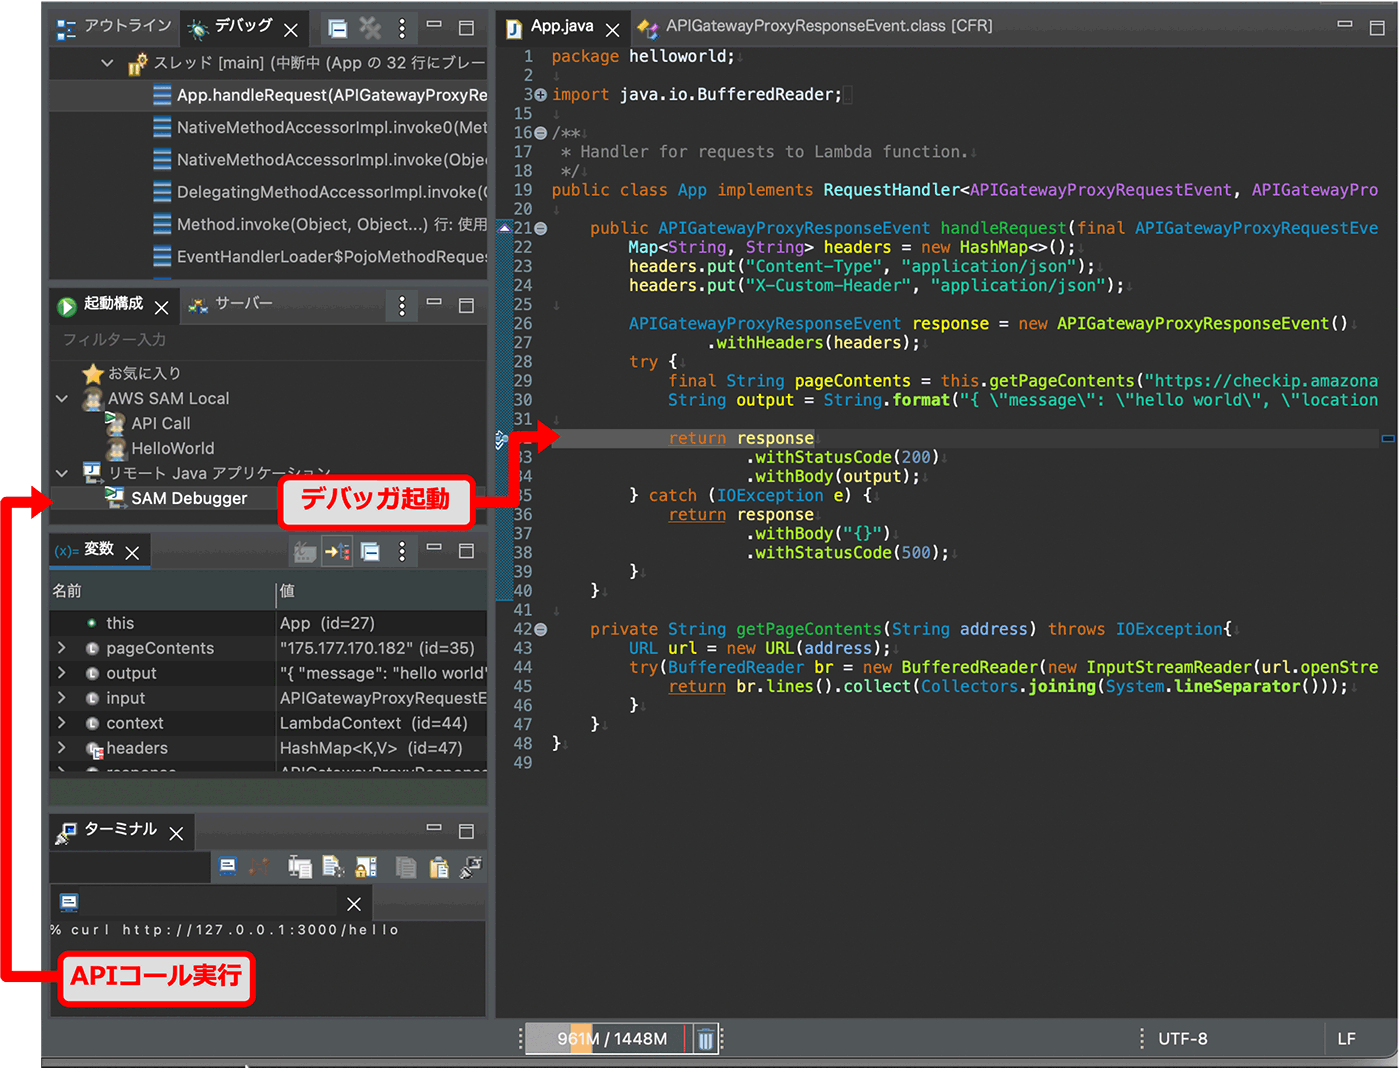Viewport: 1400px width, 1068px height.
Task: Collapse the AWS SAM Local group
Action: click(x=62, y=398)
